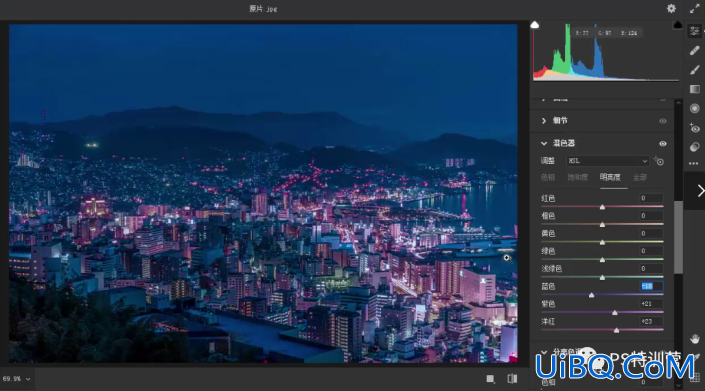Toggle full screen mode arrows icon
Screen dimensions: 705x391
(695, 9)
